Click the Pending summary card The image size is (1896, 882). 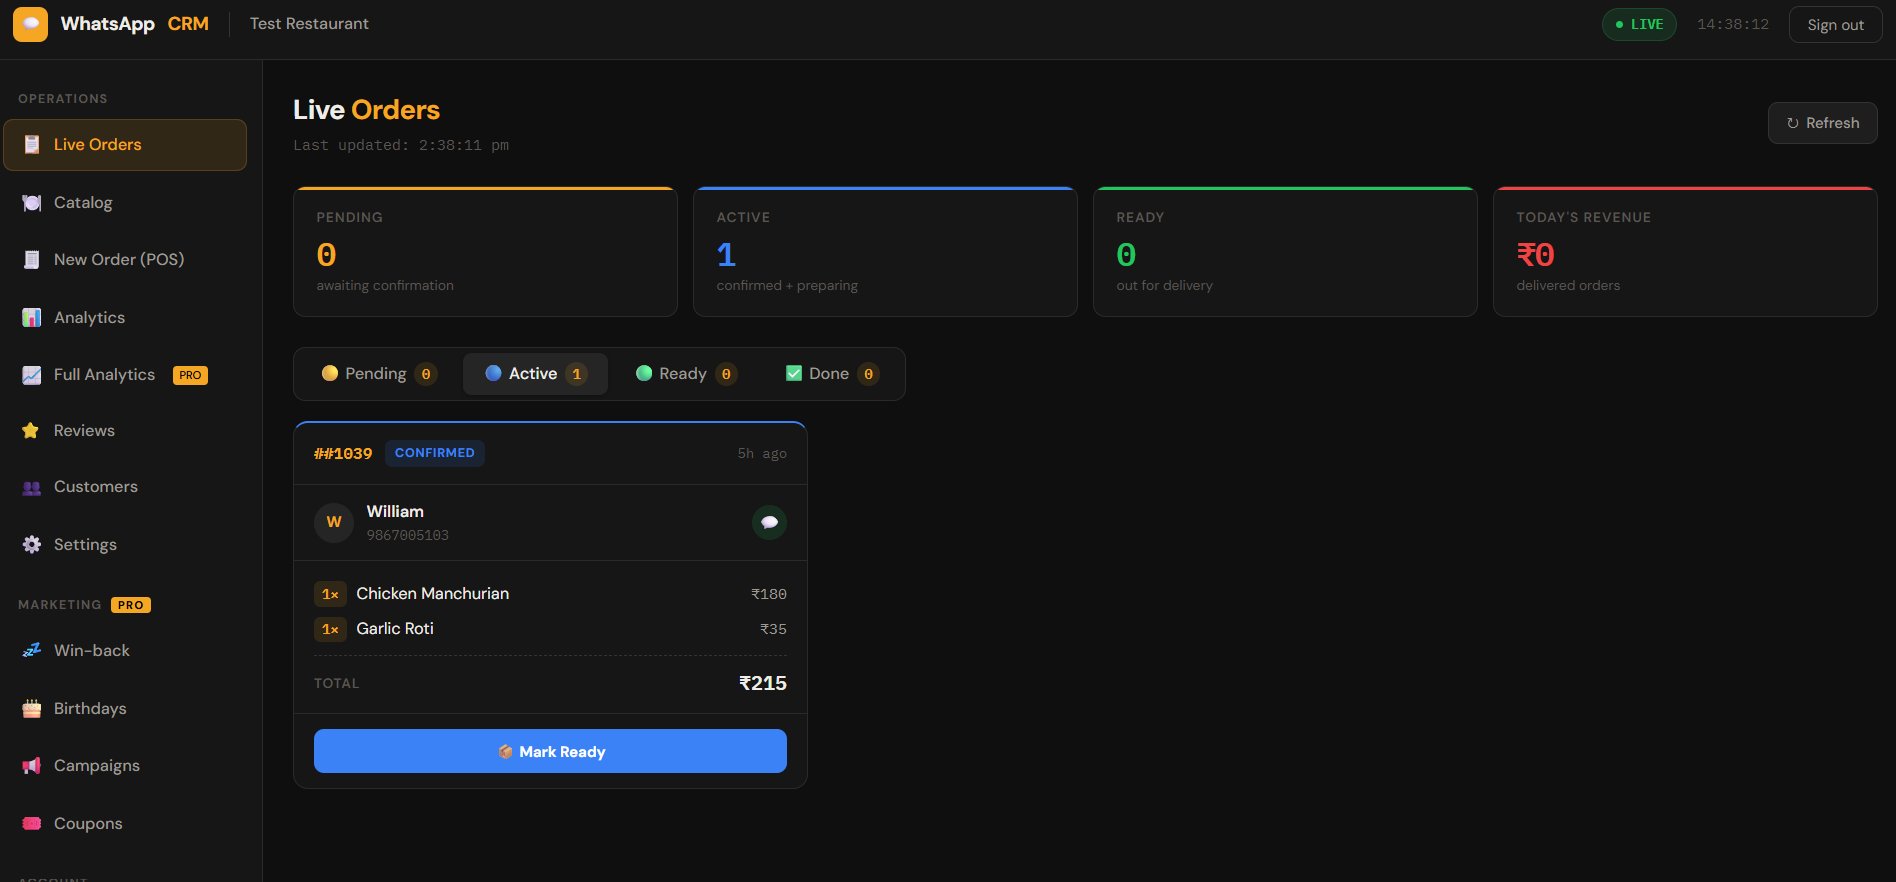pyautogui.click(x=485, y=252)
